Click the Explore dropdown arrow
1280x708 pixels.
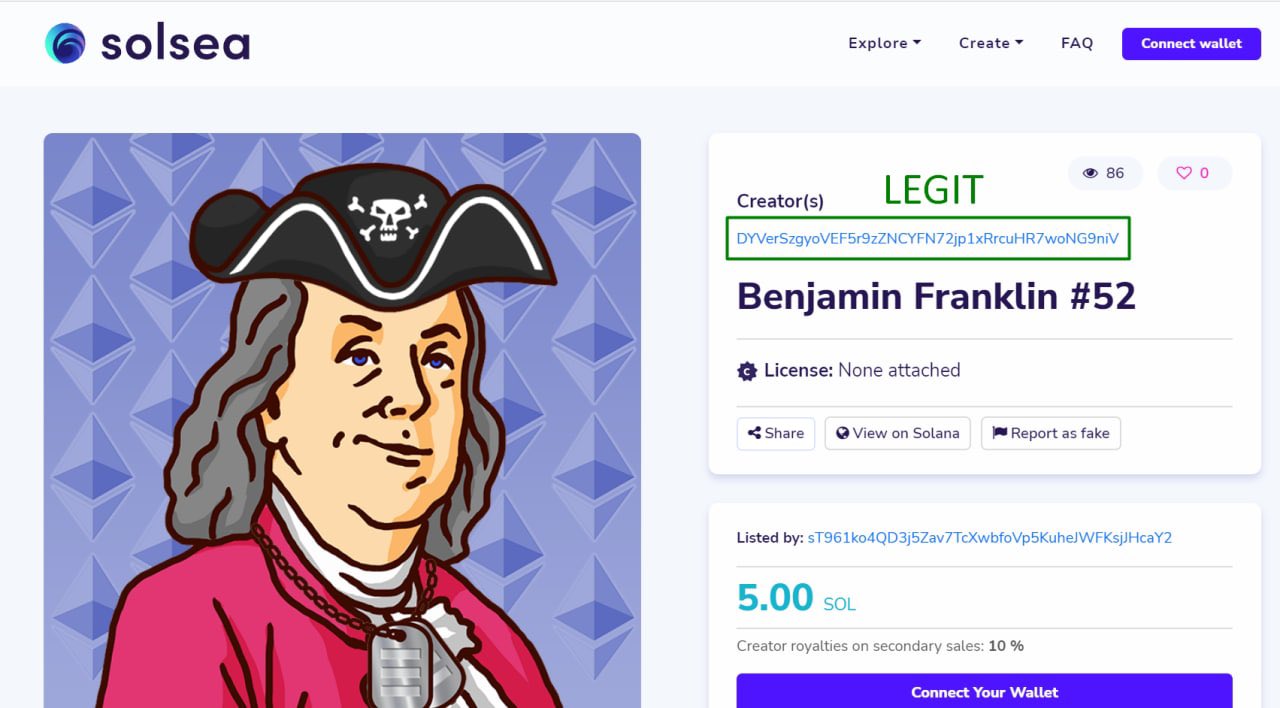917,43
